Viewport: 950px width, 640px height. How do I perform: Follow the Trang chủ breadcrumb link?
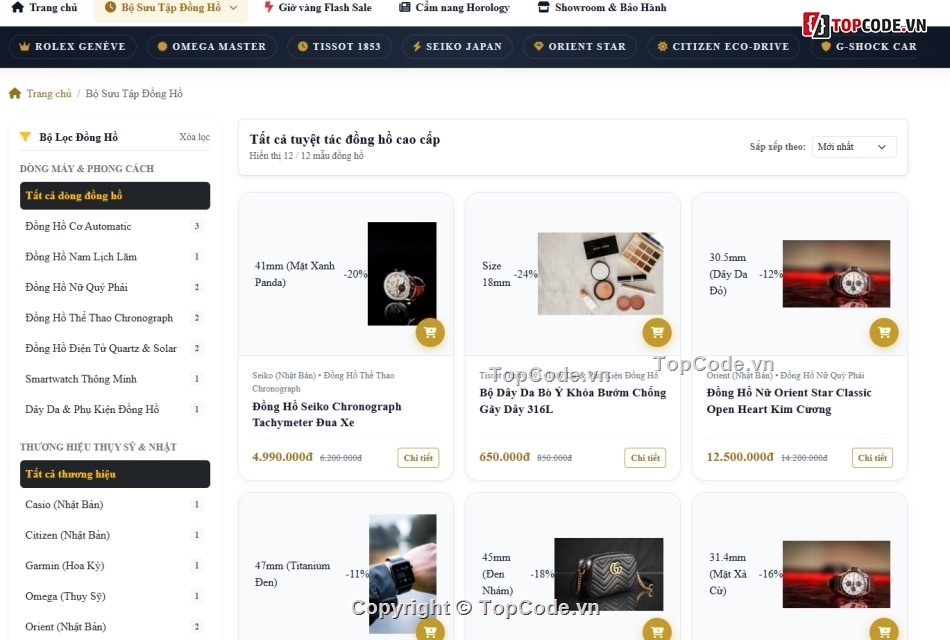pos(49,93)
